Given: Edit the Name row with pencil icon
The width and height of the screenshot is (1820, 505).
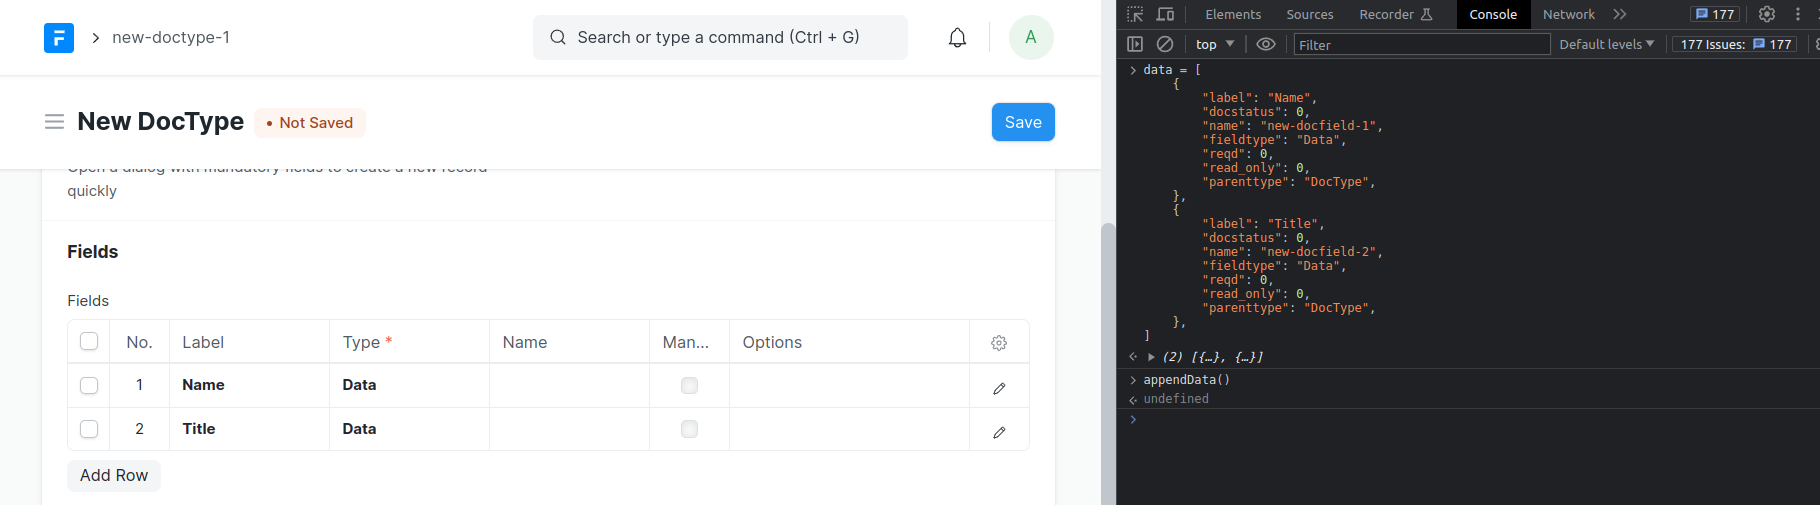Looking at the screenshot, I should click(998, 388).
